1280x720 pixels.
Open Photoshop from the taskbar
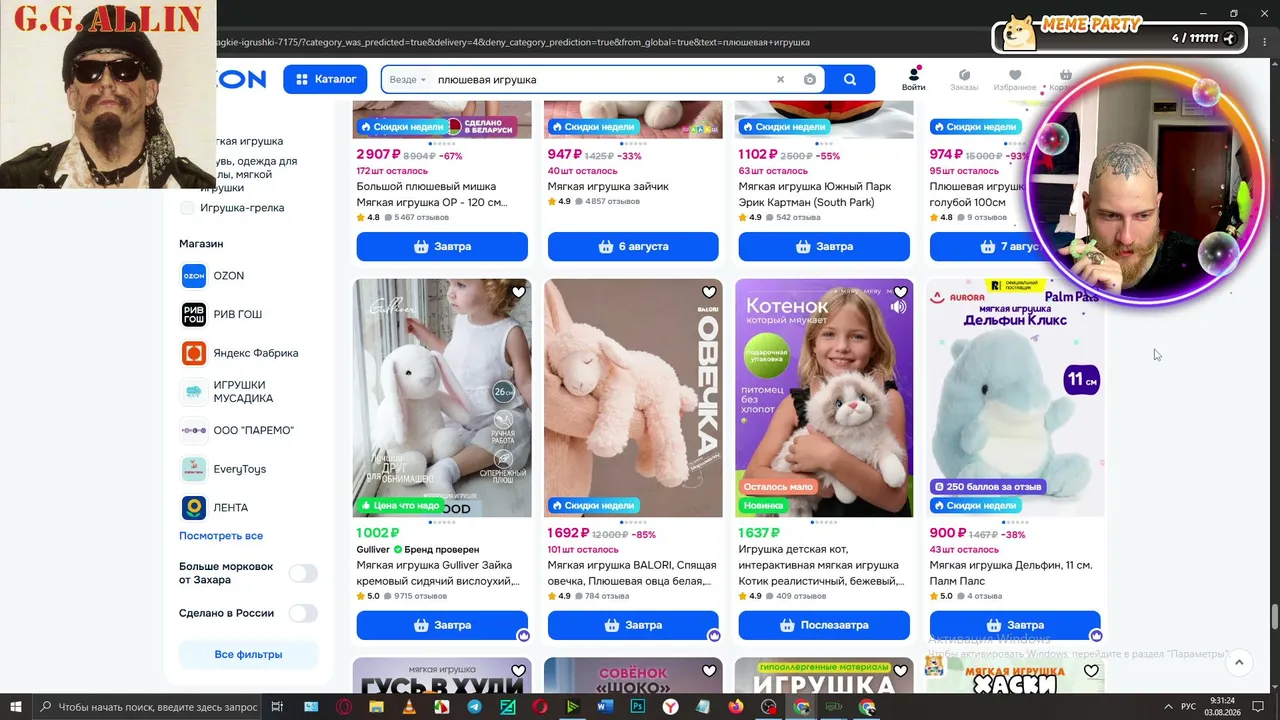(638, 707)
